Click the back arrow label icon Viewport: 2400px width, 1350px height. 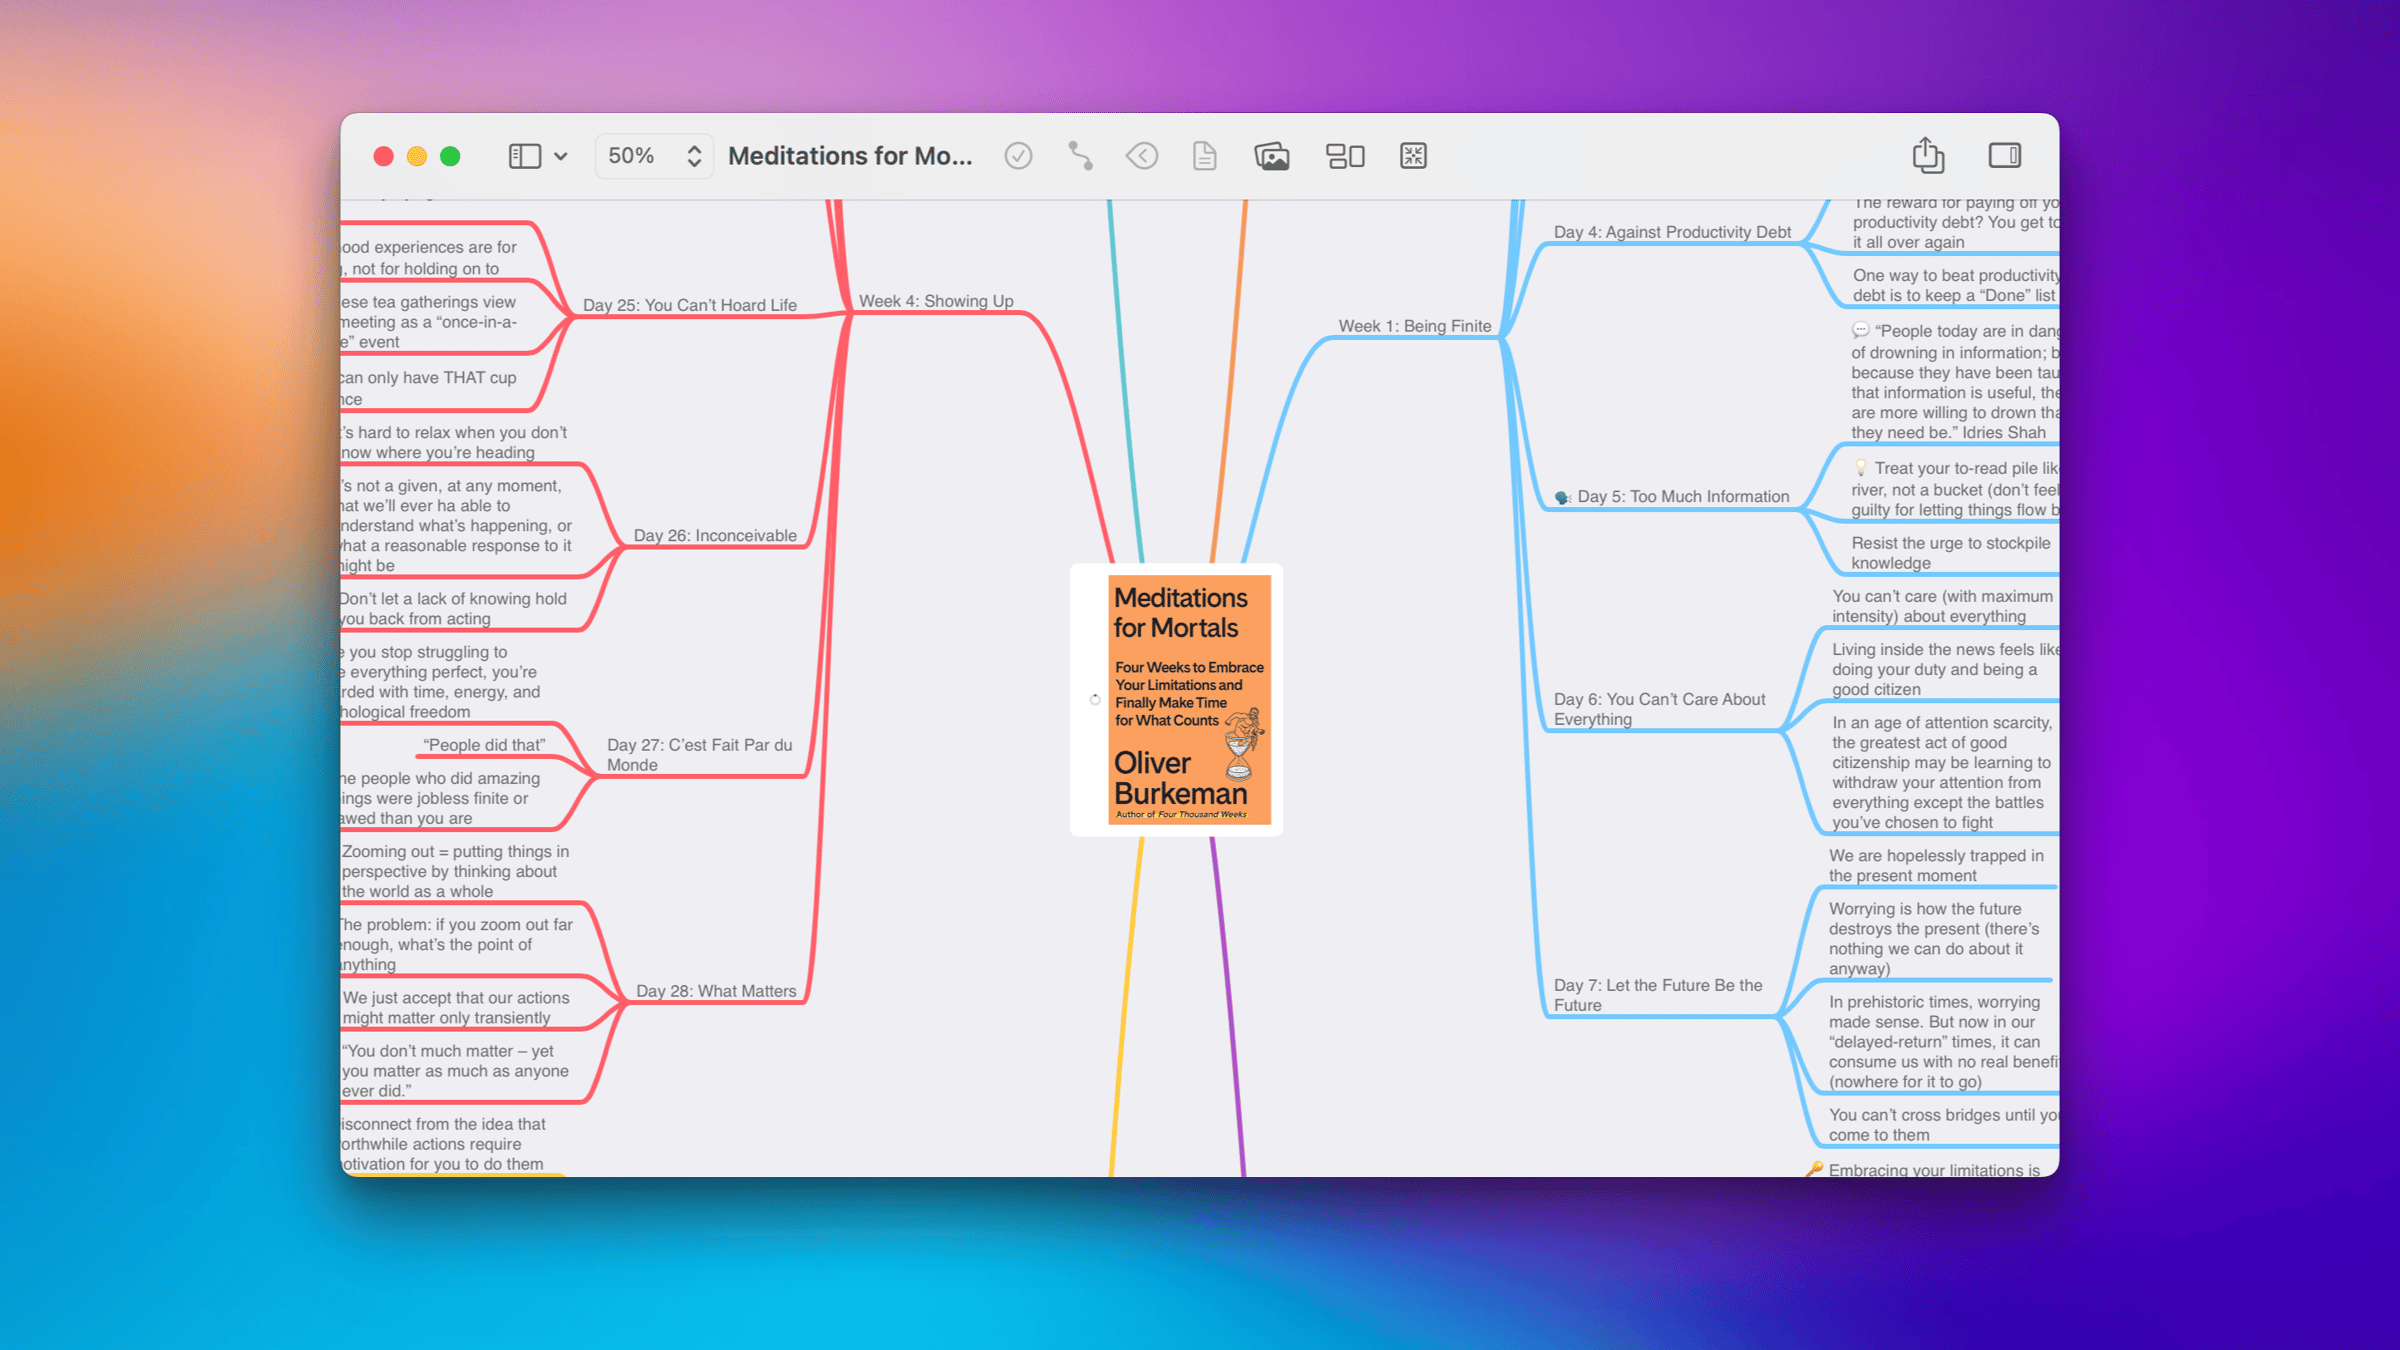point(1142,156)
